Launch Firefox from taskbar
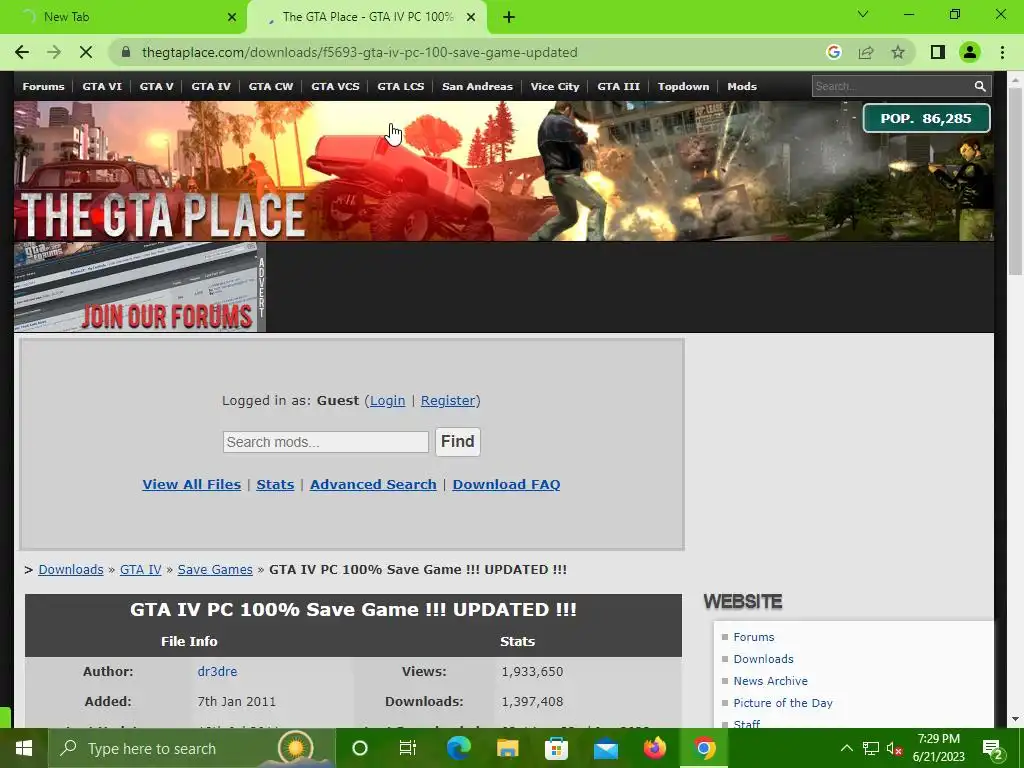The width and height of the screenshot is (1024, 768). click(654, 748)
